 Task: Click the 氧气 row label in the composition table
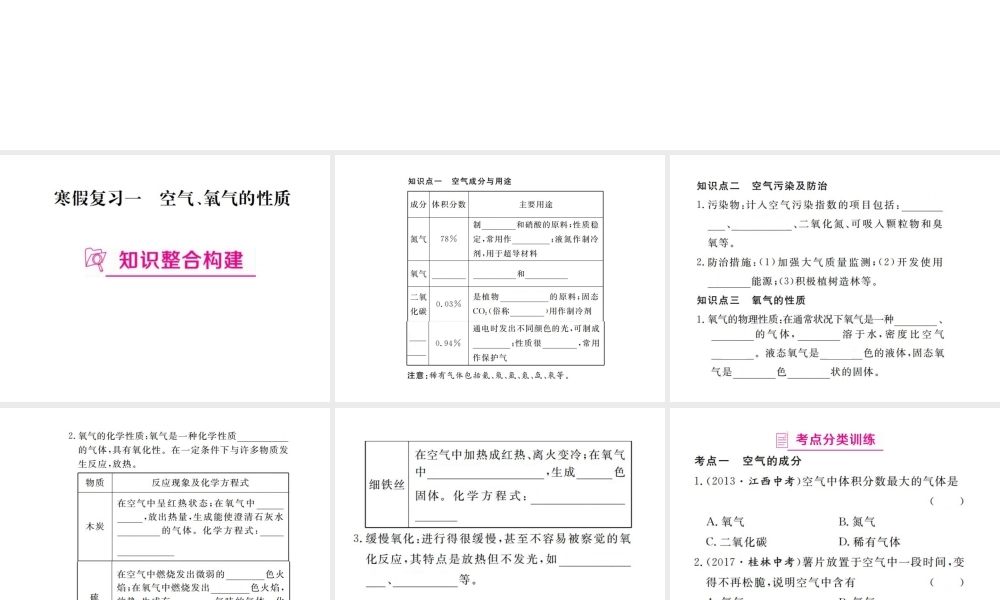click(418, 274)
